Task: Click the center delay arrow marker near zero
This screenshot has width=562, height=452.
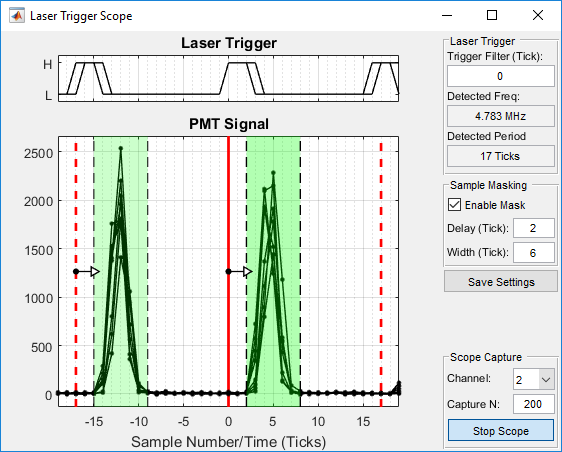Action: (x=239, y=272)
